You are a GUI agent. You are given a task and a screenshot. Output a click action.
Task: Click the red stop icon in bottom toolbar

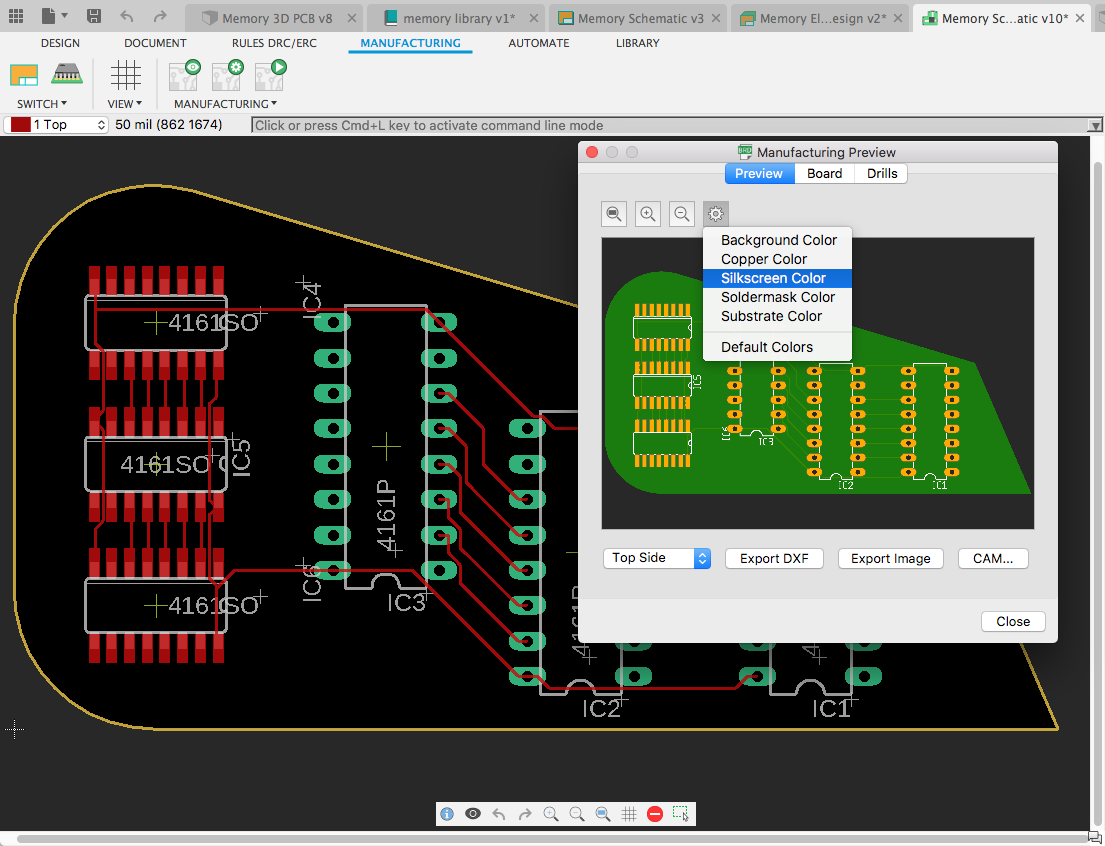655,814
